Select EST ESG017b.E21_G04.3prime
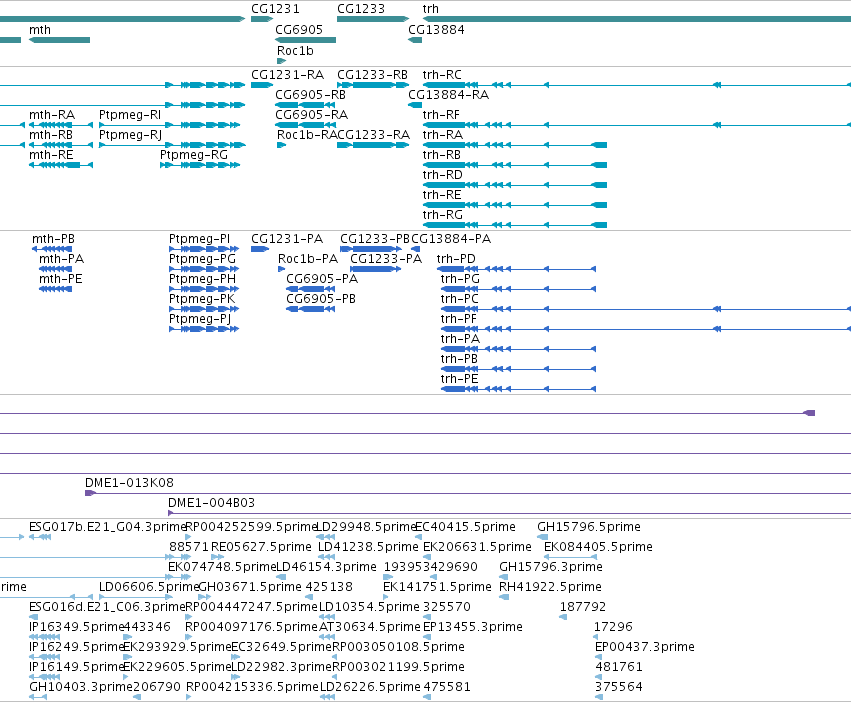851x702 pixels. coord(40,537)
